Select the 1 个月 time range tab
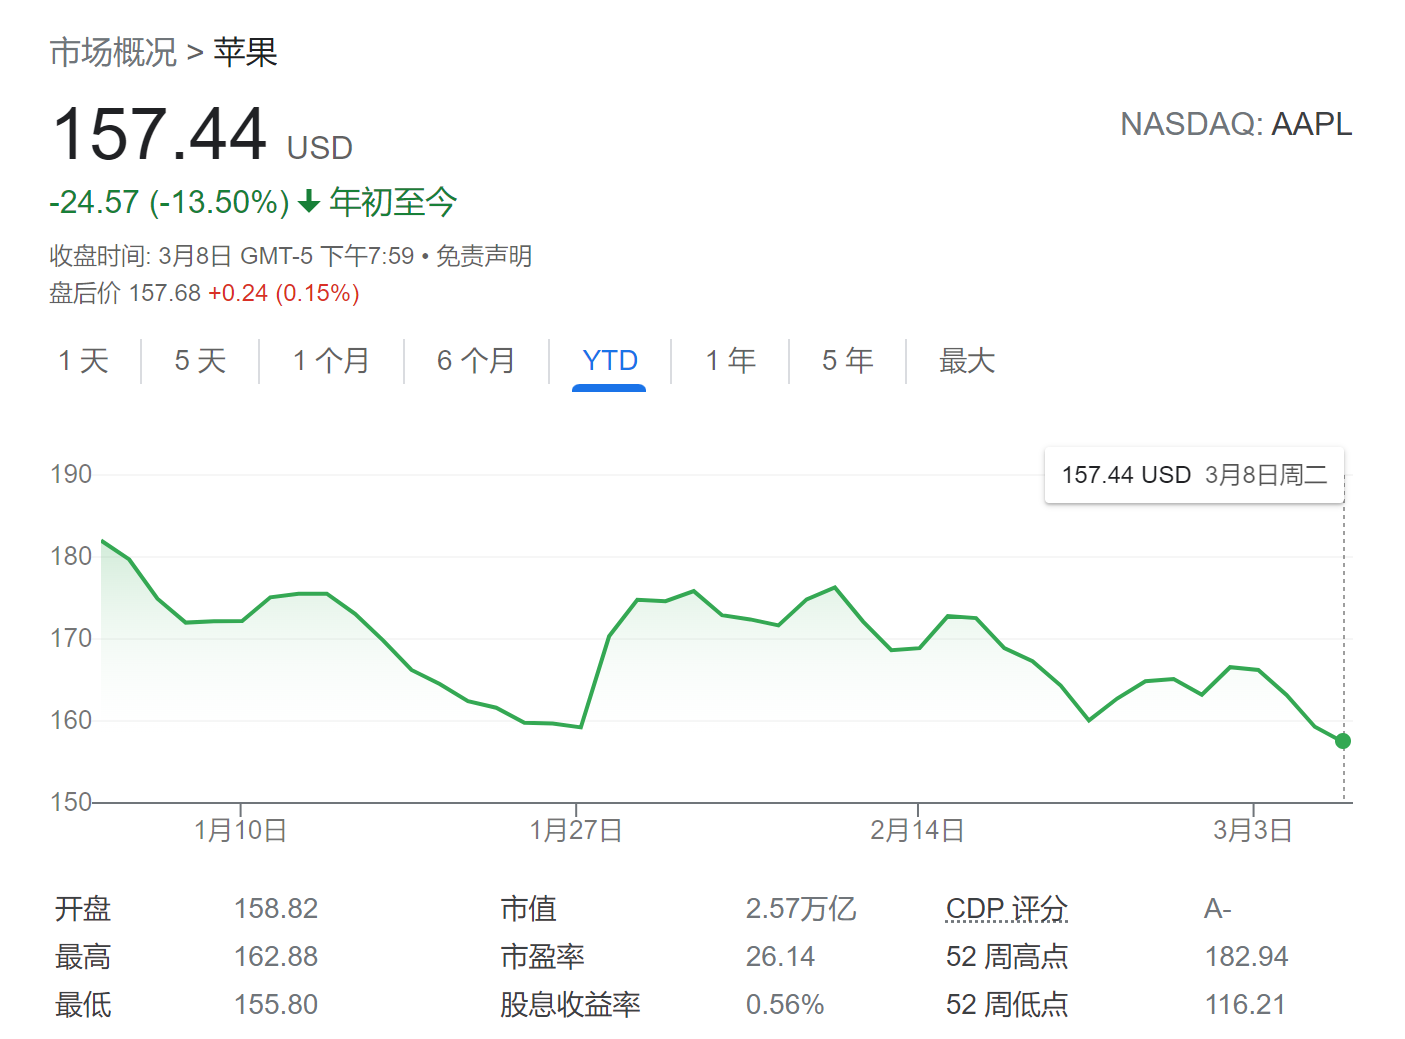The width and height of the screenshot is (1405, 1039). pyautogui.click(x=331, y=360)
